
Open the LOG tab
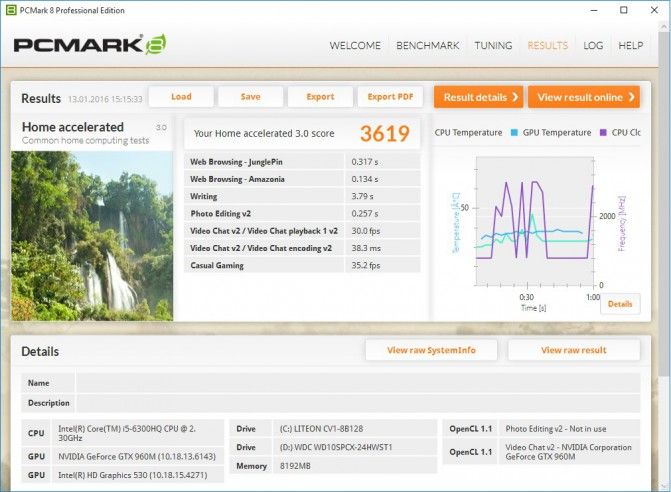coord(593,45)
